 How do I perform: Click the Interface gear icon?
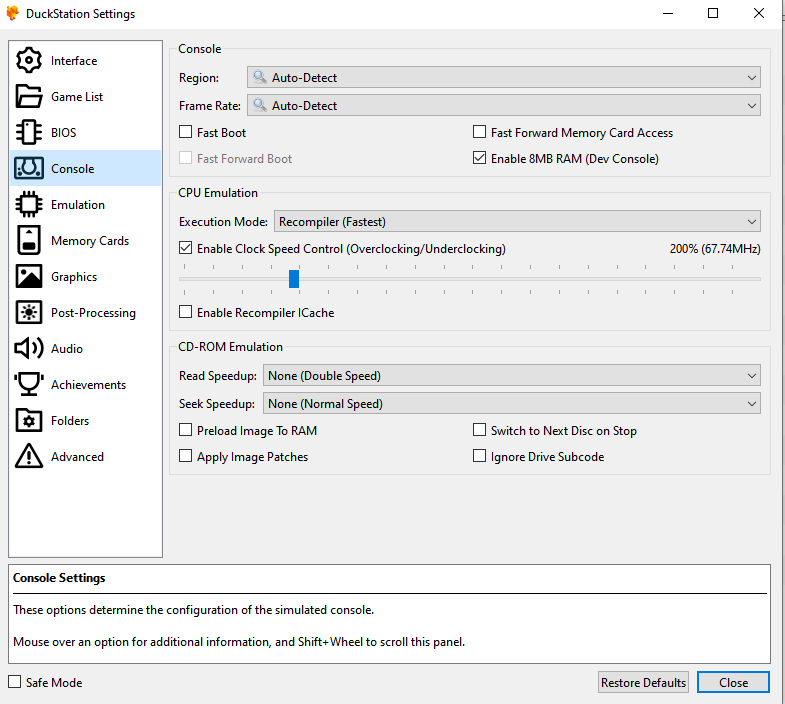pyautogui.click(x=29, y=61)
